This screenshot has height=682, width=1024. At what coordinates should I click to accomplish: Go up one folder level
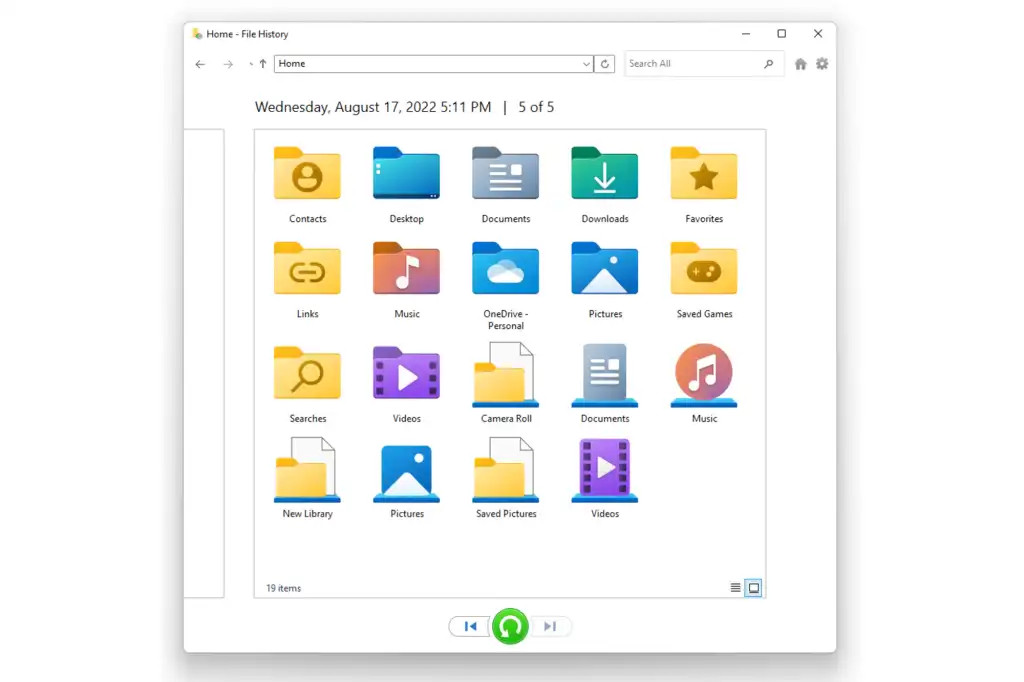pos(261,63)
